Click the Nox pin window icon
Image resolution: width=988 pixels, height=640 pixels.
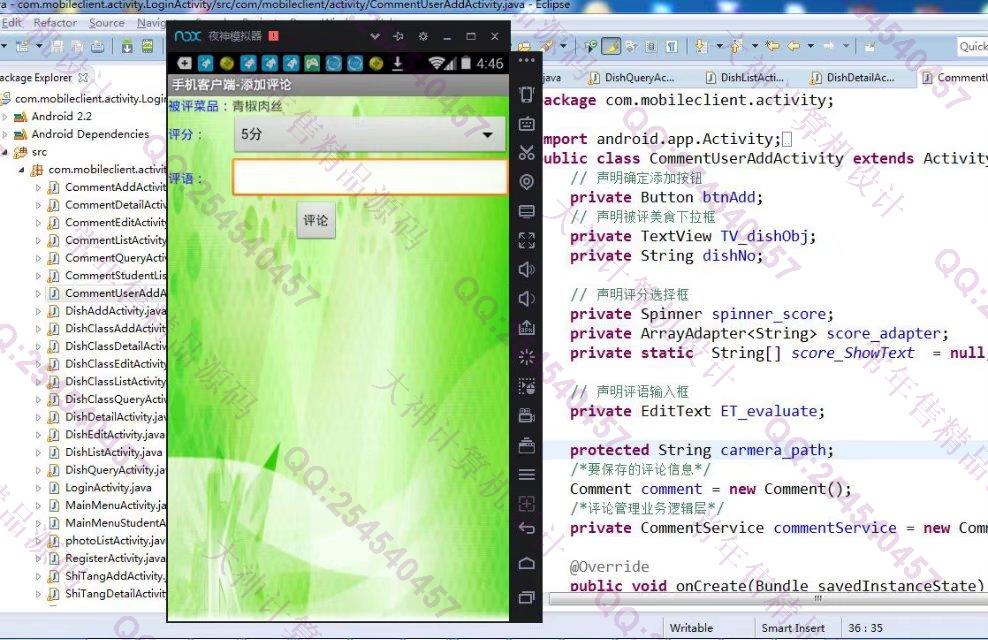tap(398, 37)
